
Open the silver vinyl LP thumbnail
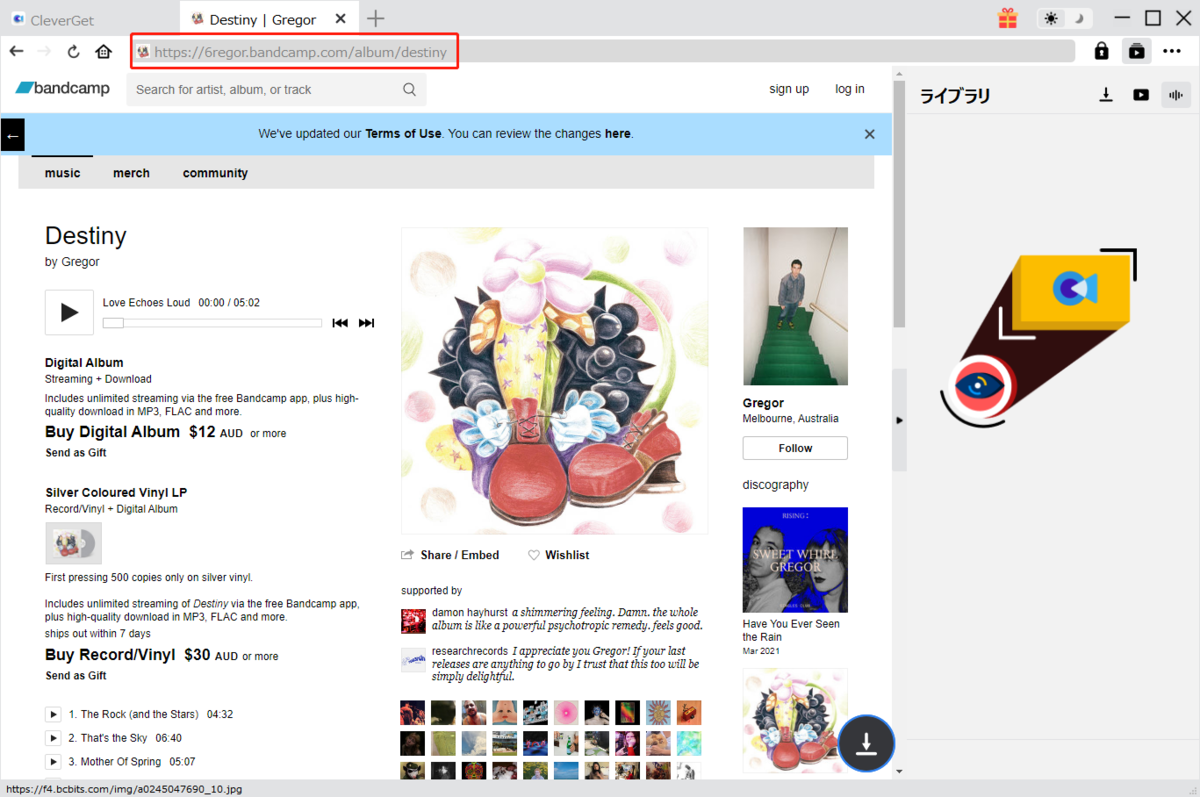[x=73, y=543]
